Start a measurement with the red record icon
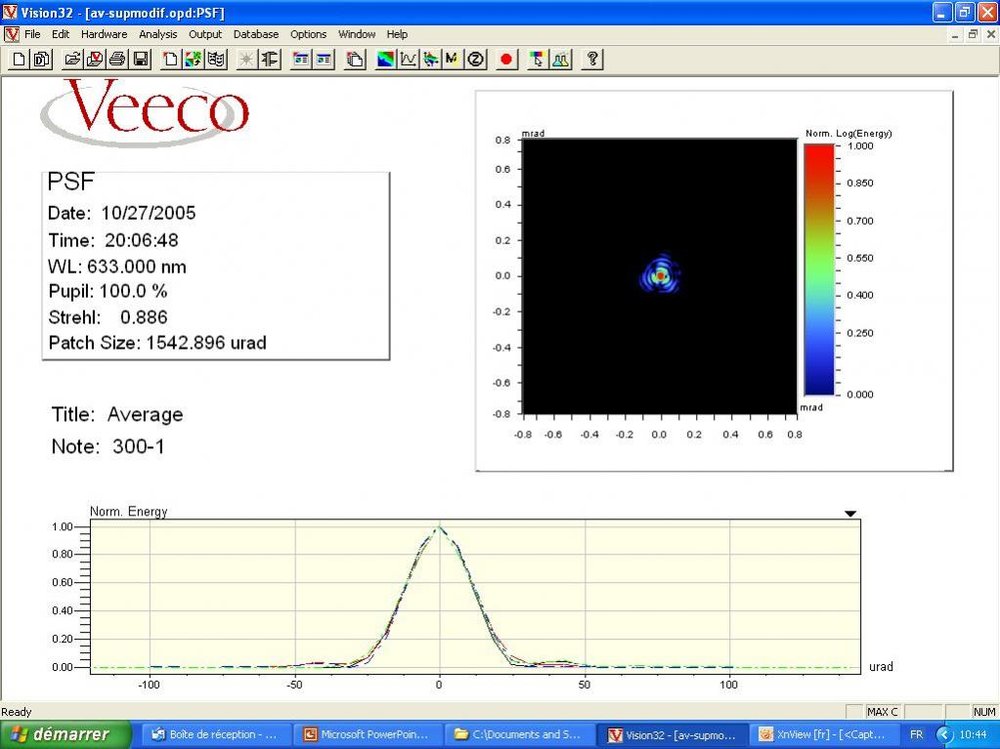 507,59
